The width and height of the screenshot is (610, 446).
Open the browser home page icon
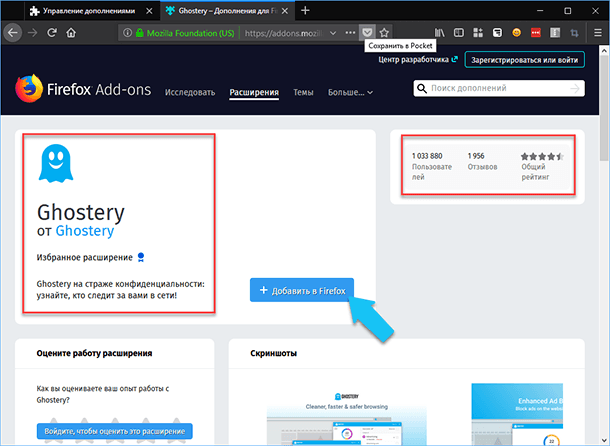[71, 33]
